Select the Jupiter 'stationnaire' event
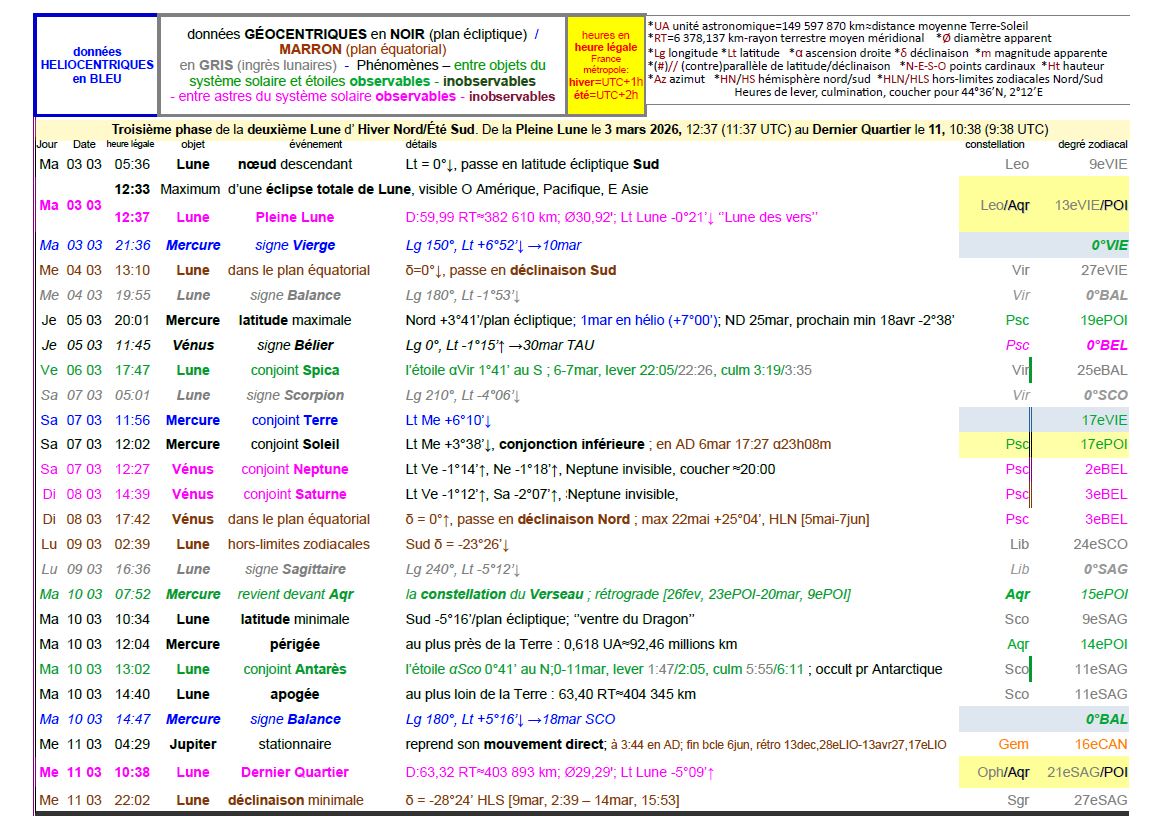This screenshot has width=1154, height=816. click(294, 744)
